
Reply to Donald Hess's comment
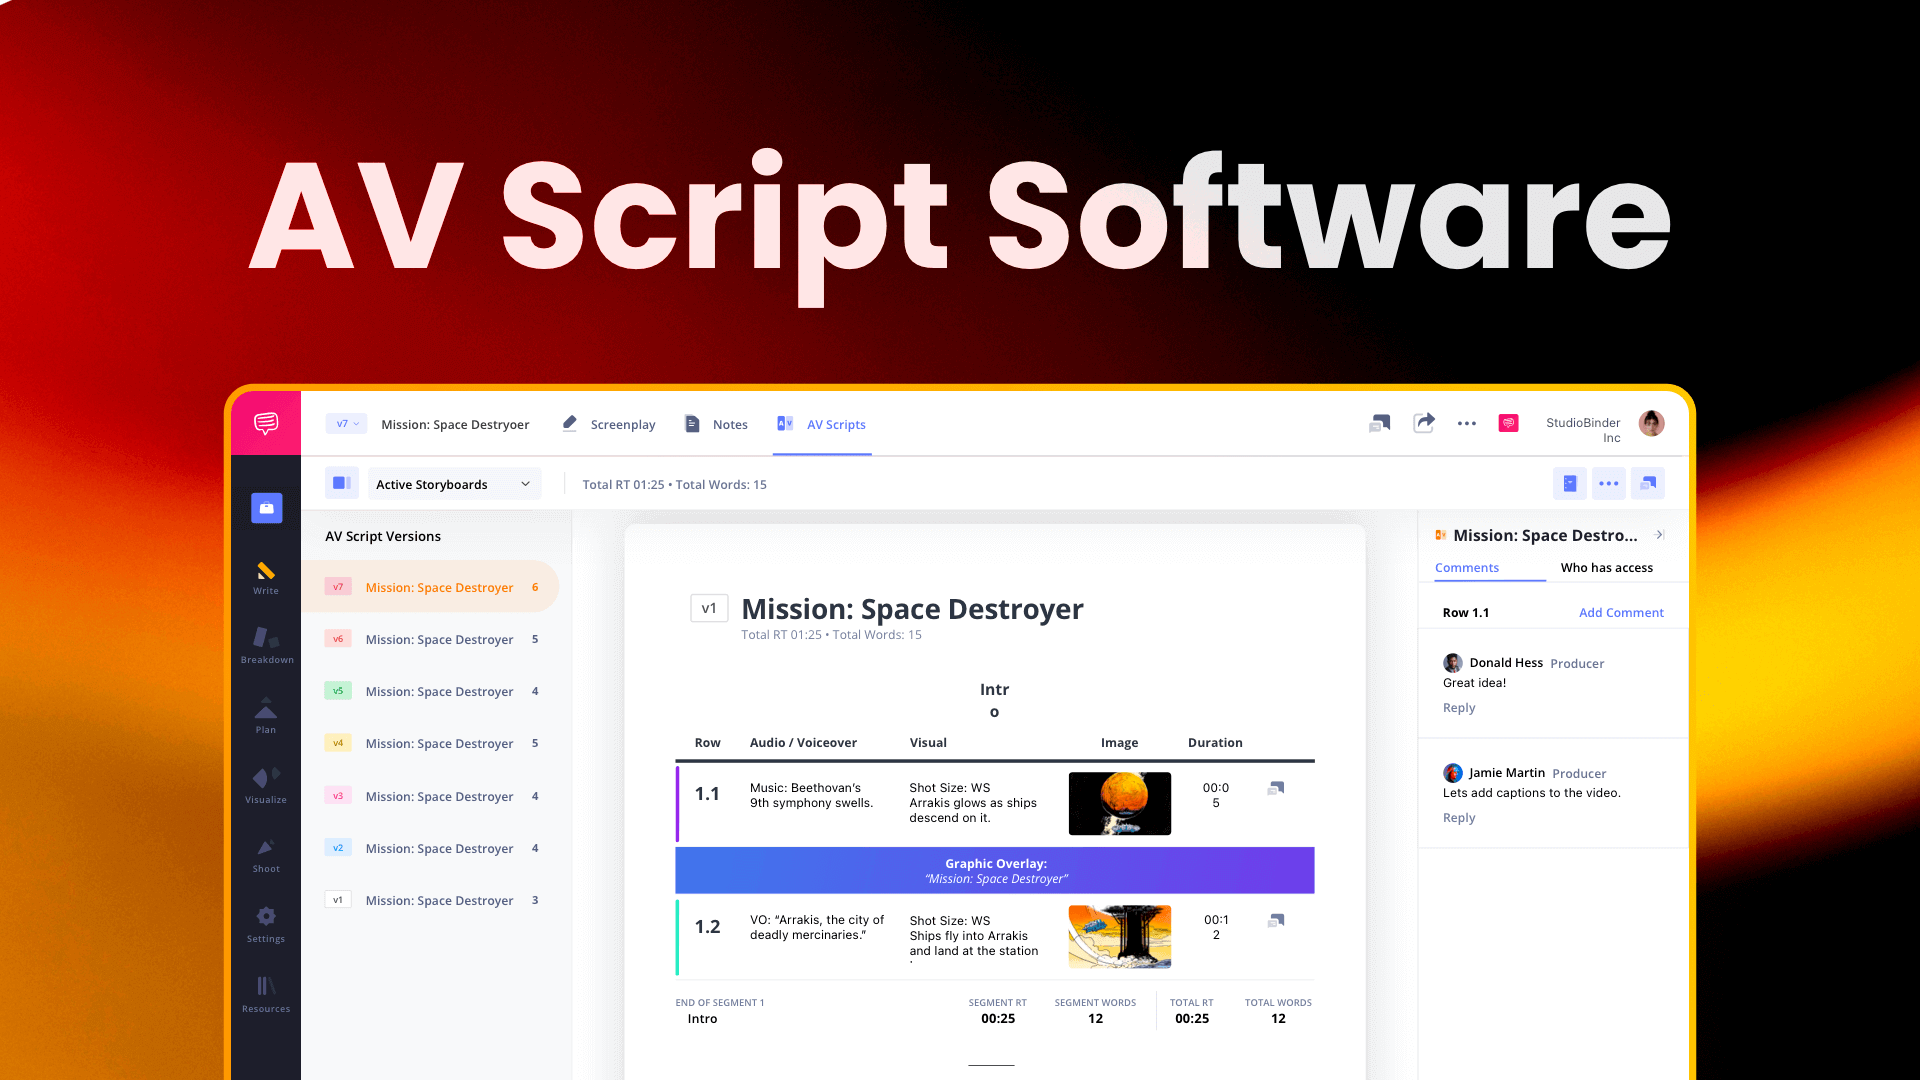1459,707
